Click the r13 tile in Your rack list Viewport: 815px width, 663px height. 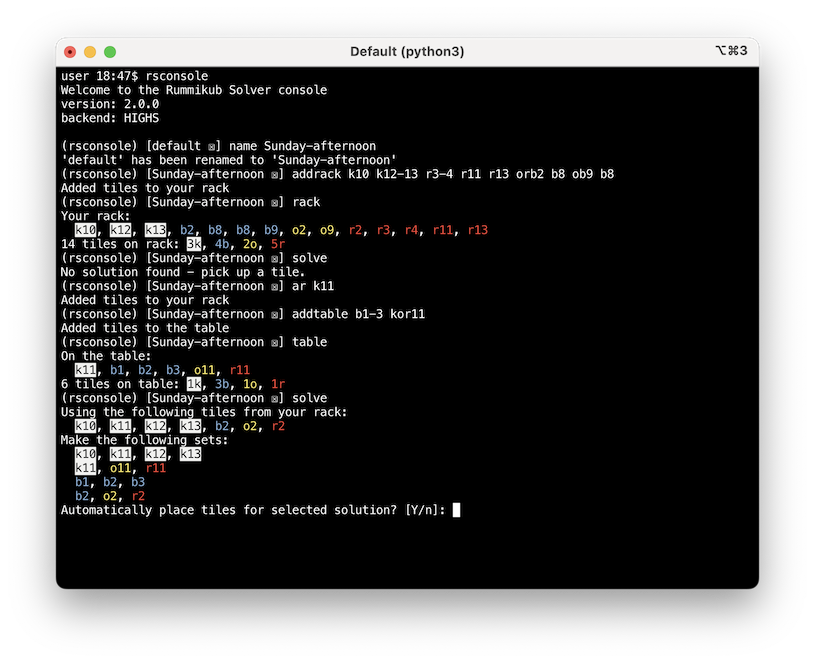[478, 230]
